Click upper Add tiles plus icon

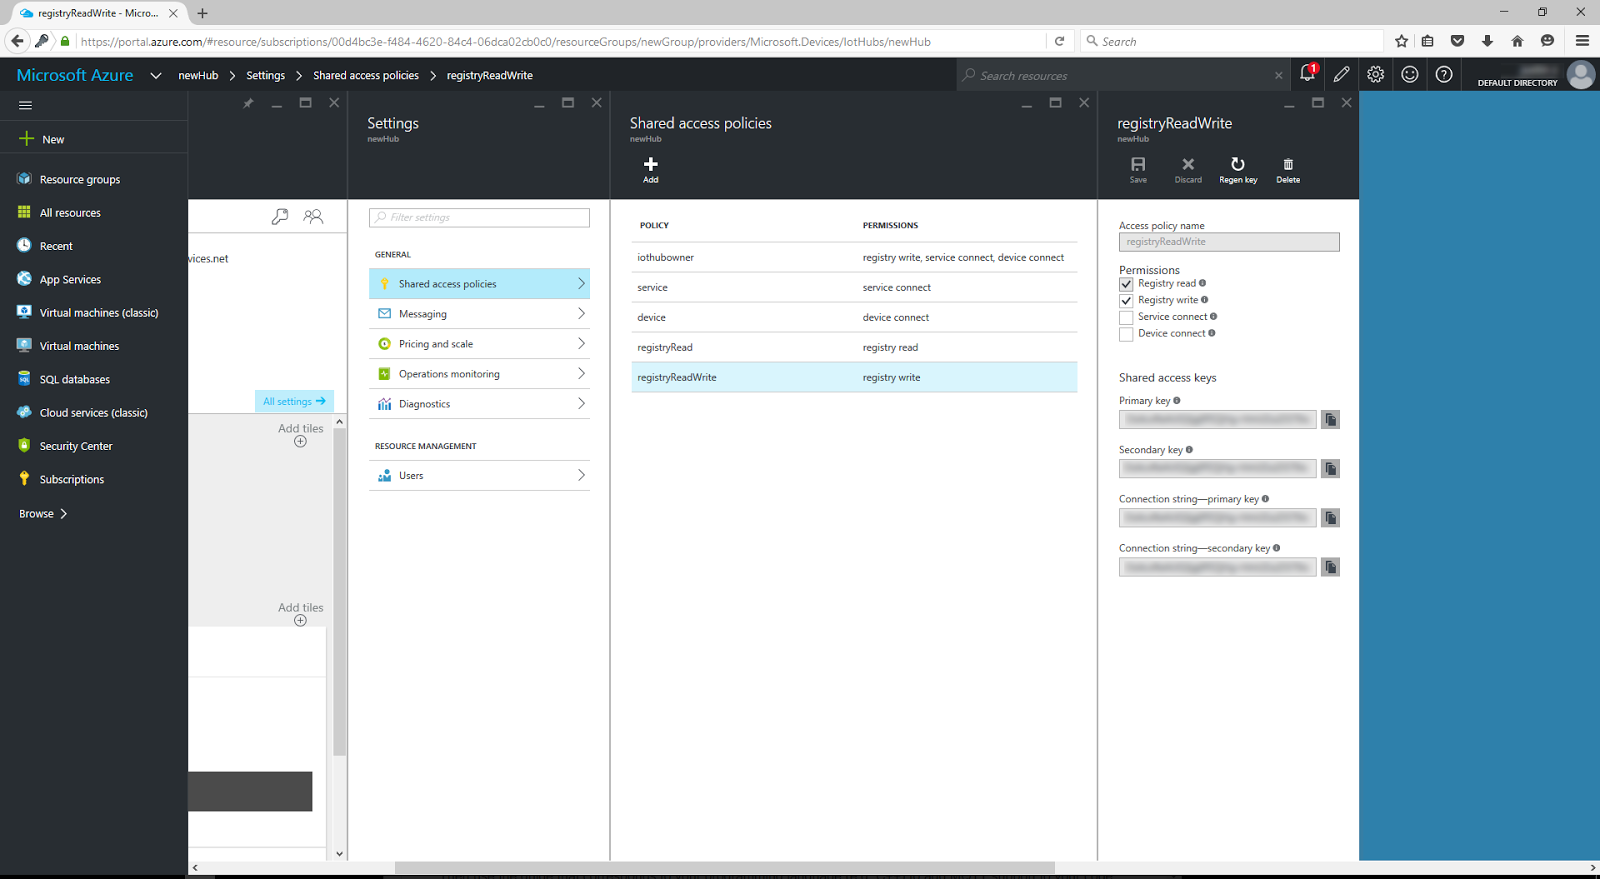point(300,441)
